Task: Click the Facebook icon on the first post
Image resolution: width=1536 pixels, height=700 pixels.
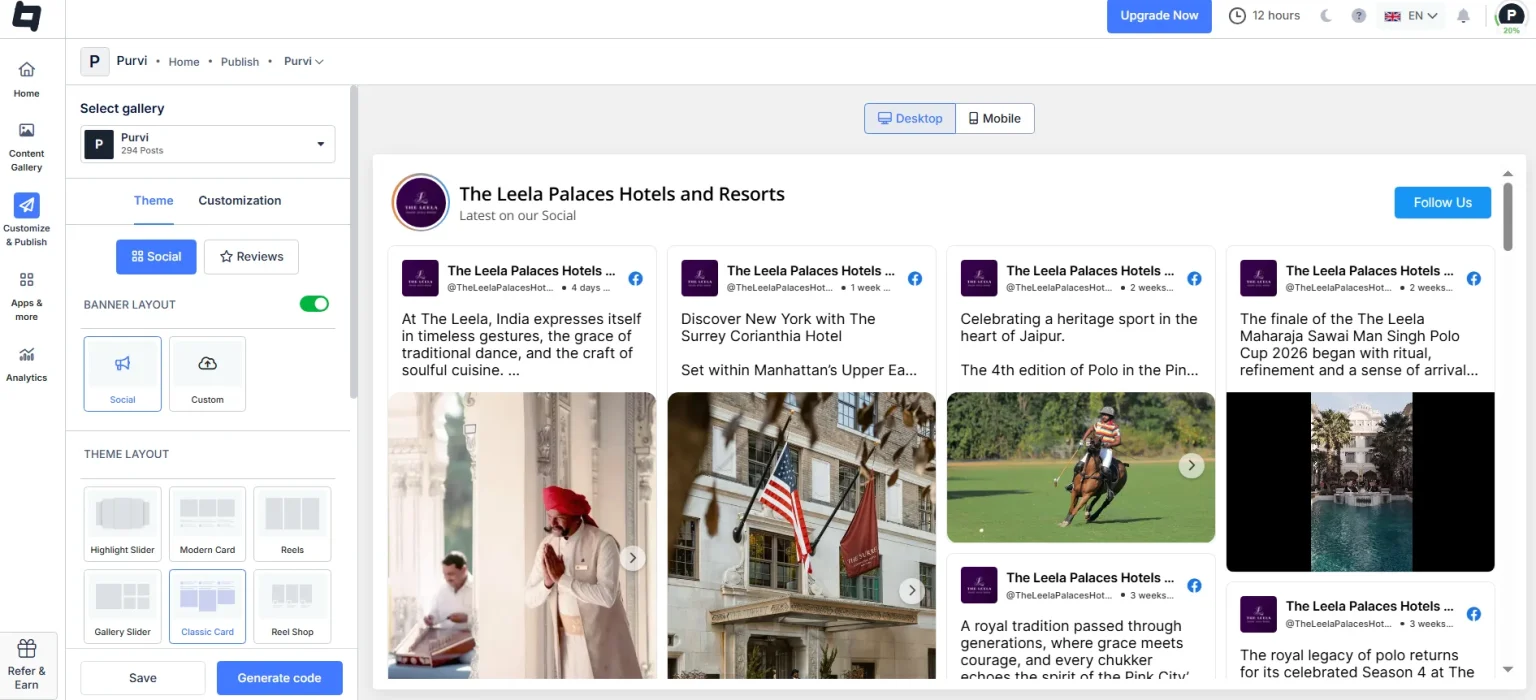Action: click(636, 279)
